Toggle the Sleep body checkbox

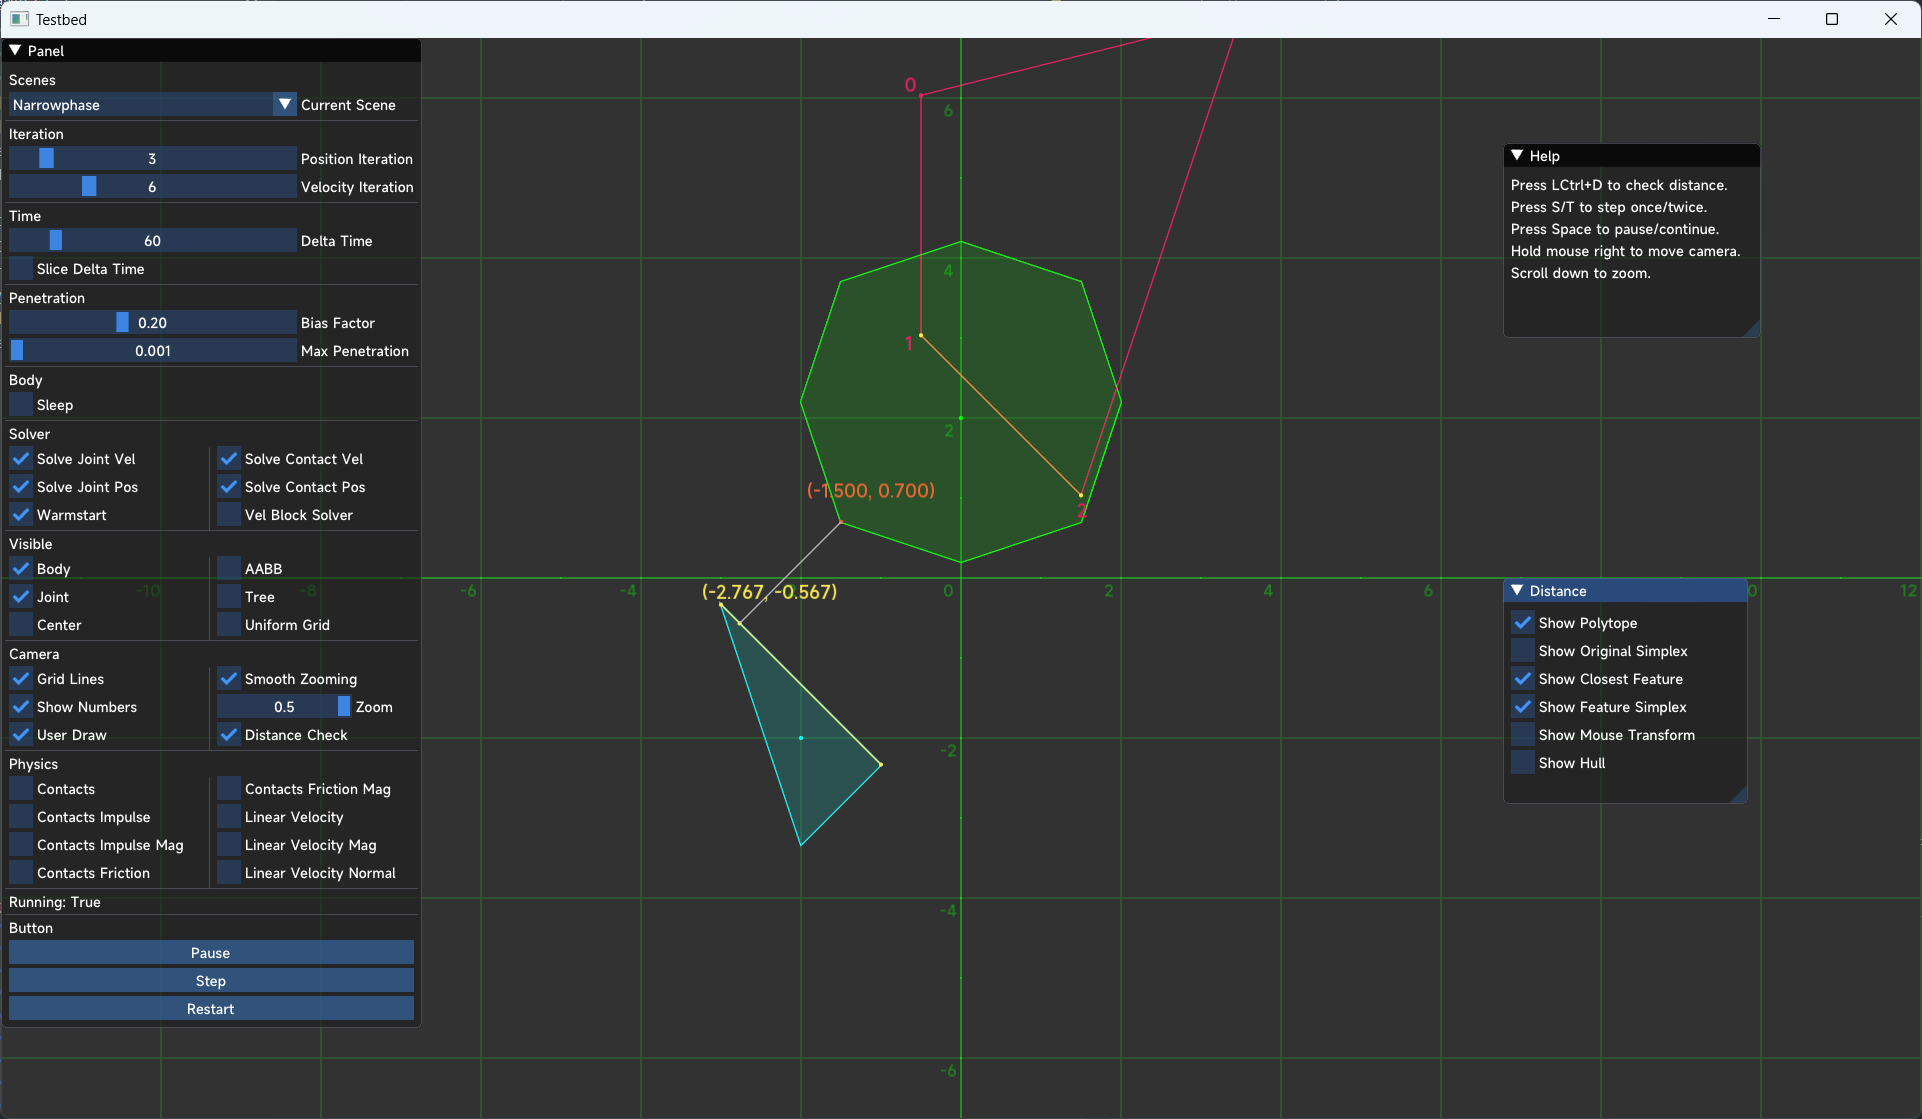point(21,405)
